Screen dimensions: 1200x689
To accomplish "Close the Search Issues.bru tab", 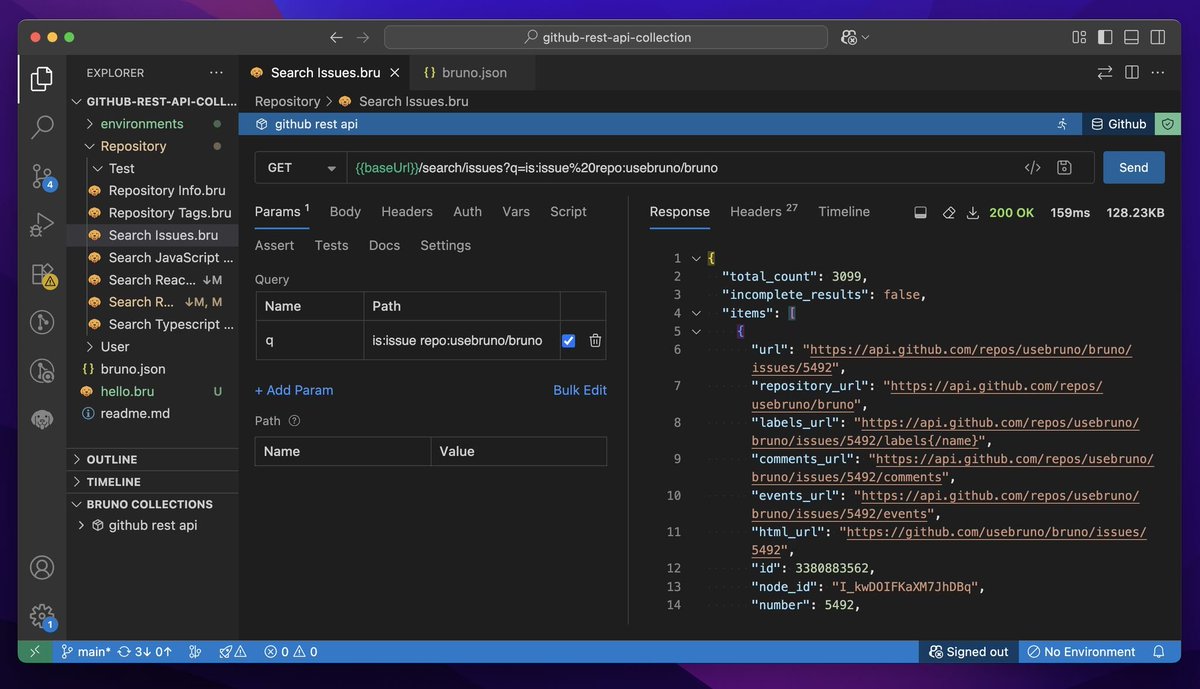I will (395, 72).
